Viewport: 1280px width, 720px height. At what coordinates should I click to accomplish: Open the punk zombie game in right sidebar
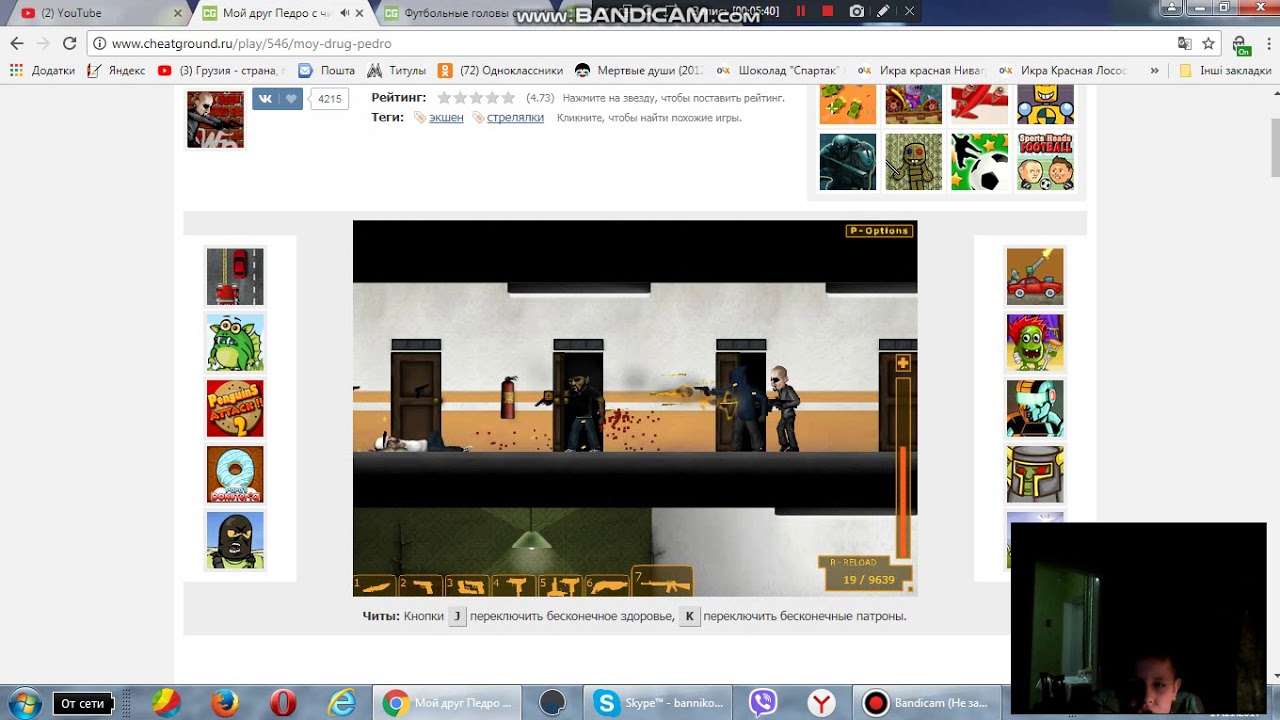click(1035, 343)
